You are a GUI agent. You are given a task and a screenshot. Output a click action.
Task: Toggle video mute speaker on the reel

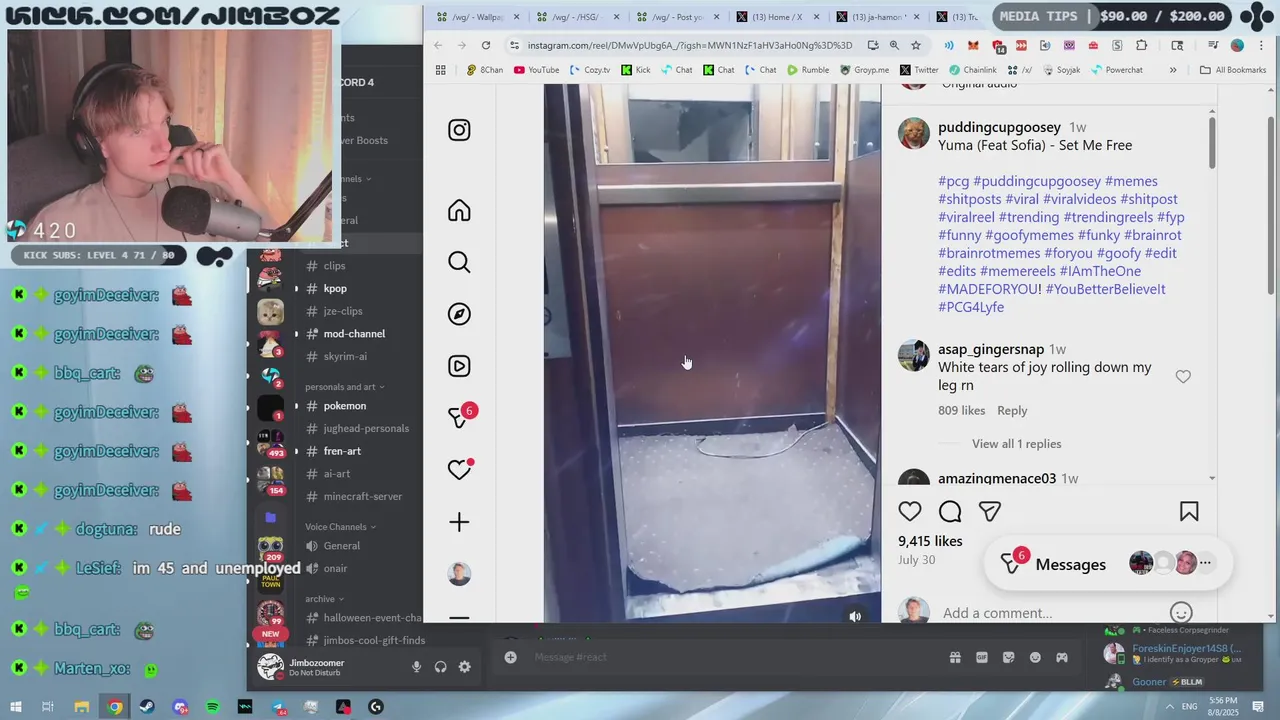click(855, 617)
